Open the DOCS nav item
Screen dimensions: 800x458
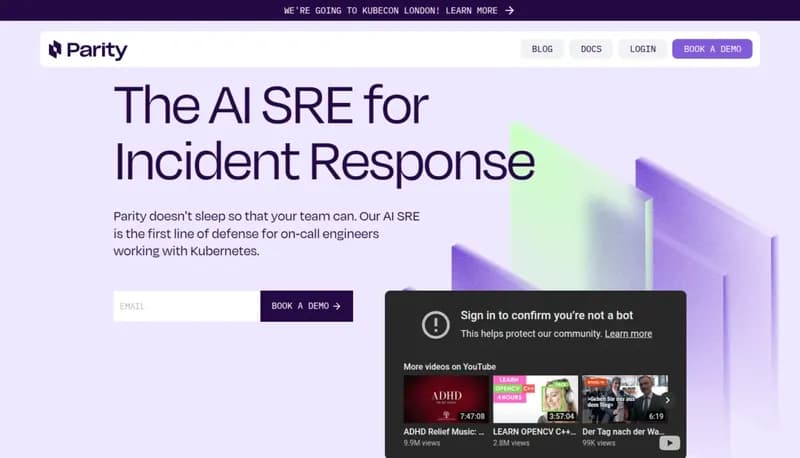591,49
